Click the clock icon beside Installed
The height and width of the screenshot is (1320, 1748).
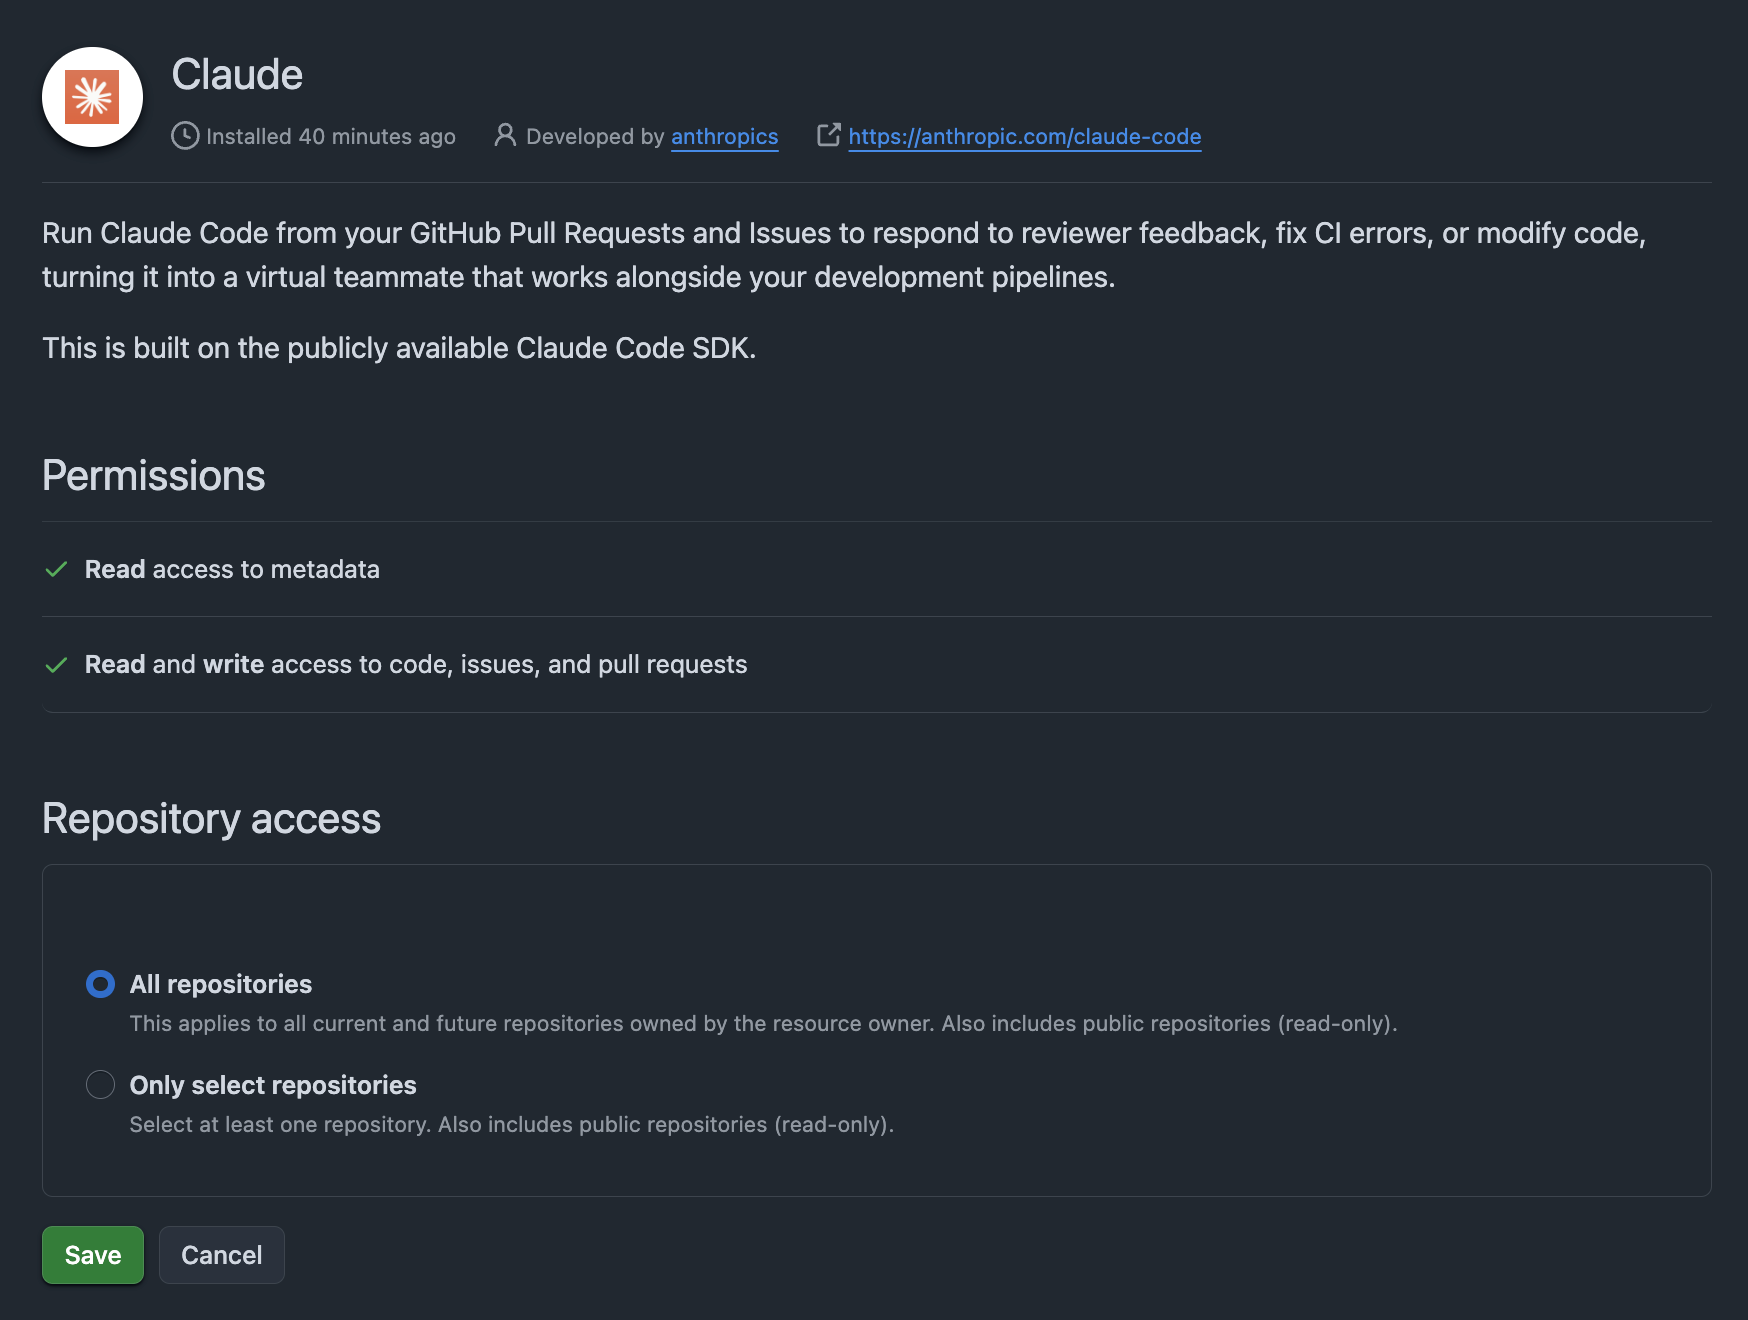(x=185, y=136)
